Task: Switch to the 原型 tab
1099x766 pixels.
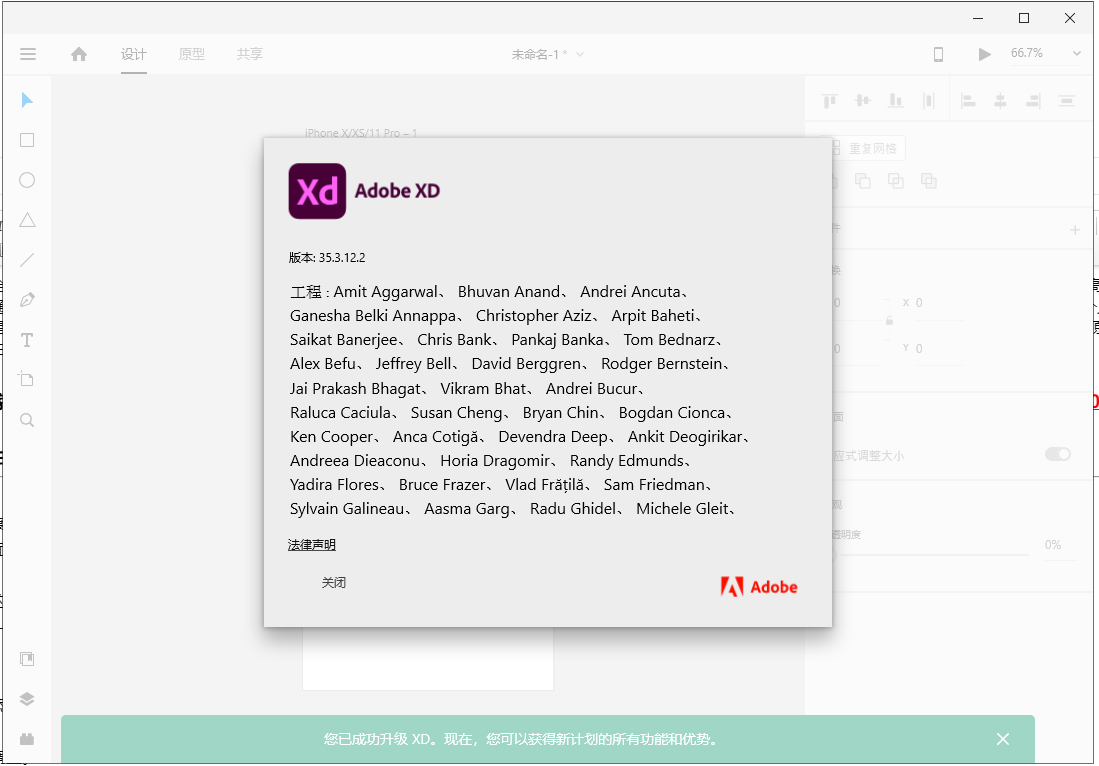Action: [191, 54]
